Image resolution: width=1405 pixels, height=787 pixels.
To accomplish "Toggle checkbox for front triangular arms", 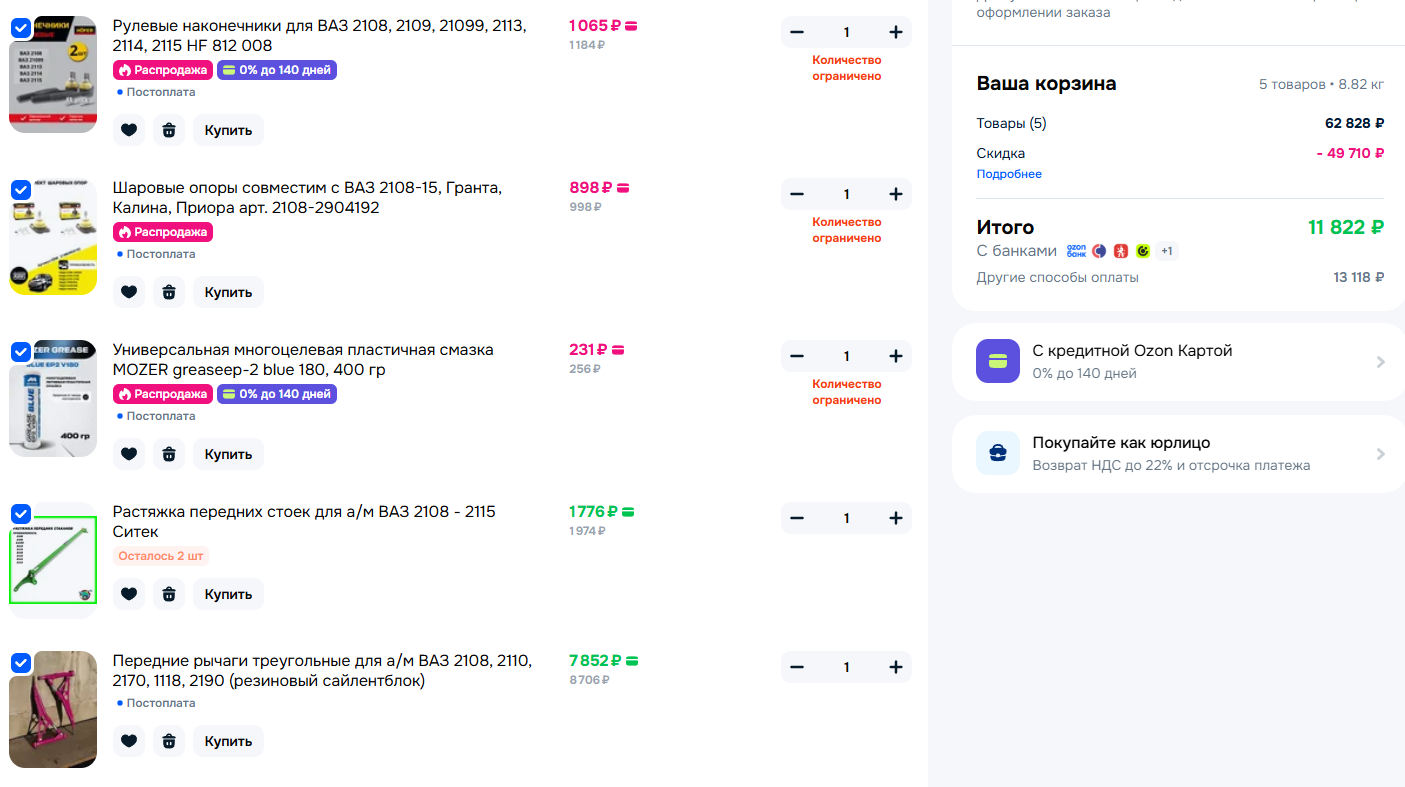I will coord(21,663).
